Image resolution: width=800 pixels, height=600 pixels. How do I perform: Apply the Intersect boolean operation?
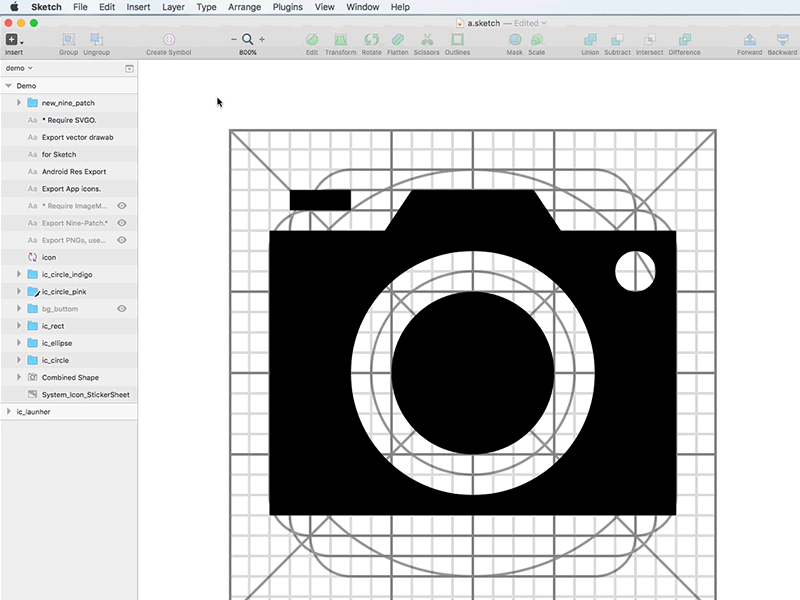(649, 40)
